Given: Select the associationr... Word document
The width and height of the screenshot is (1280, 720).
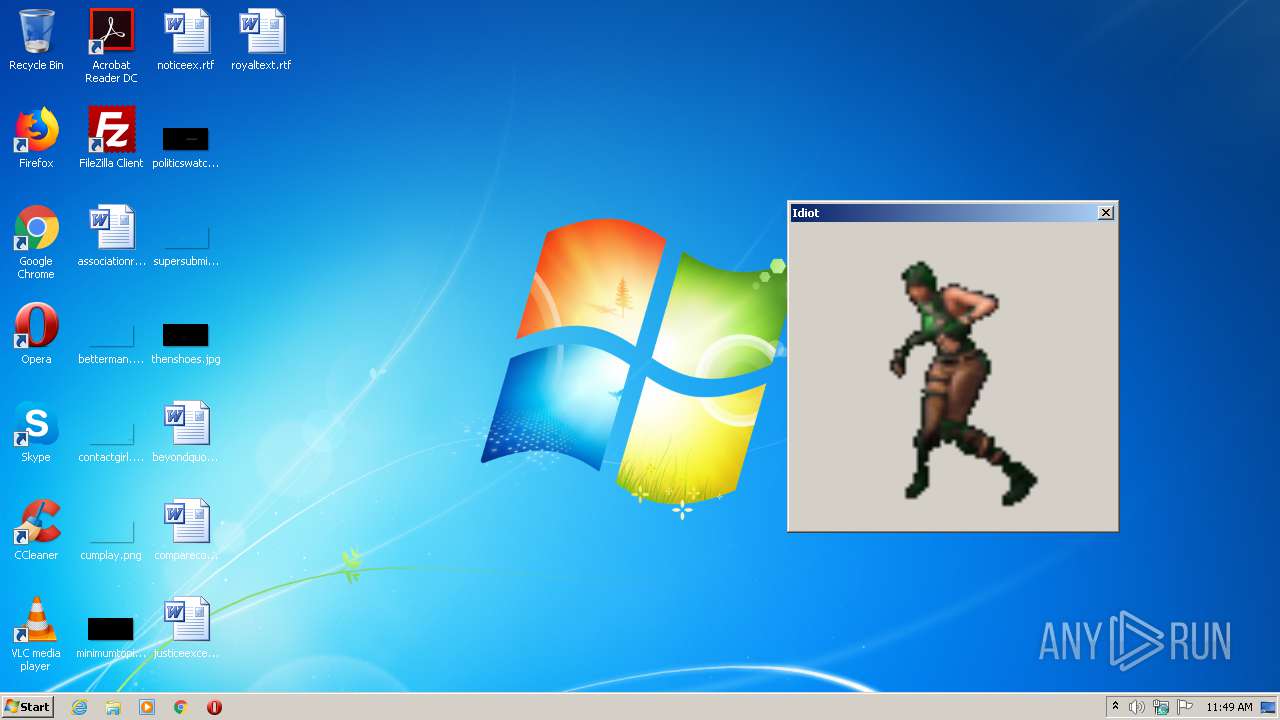Looking at the screenshot, I should (x=111, y=236).
